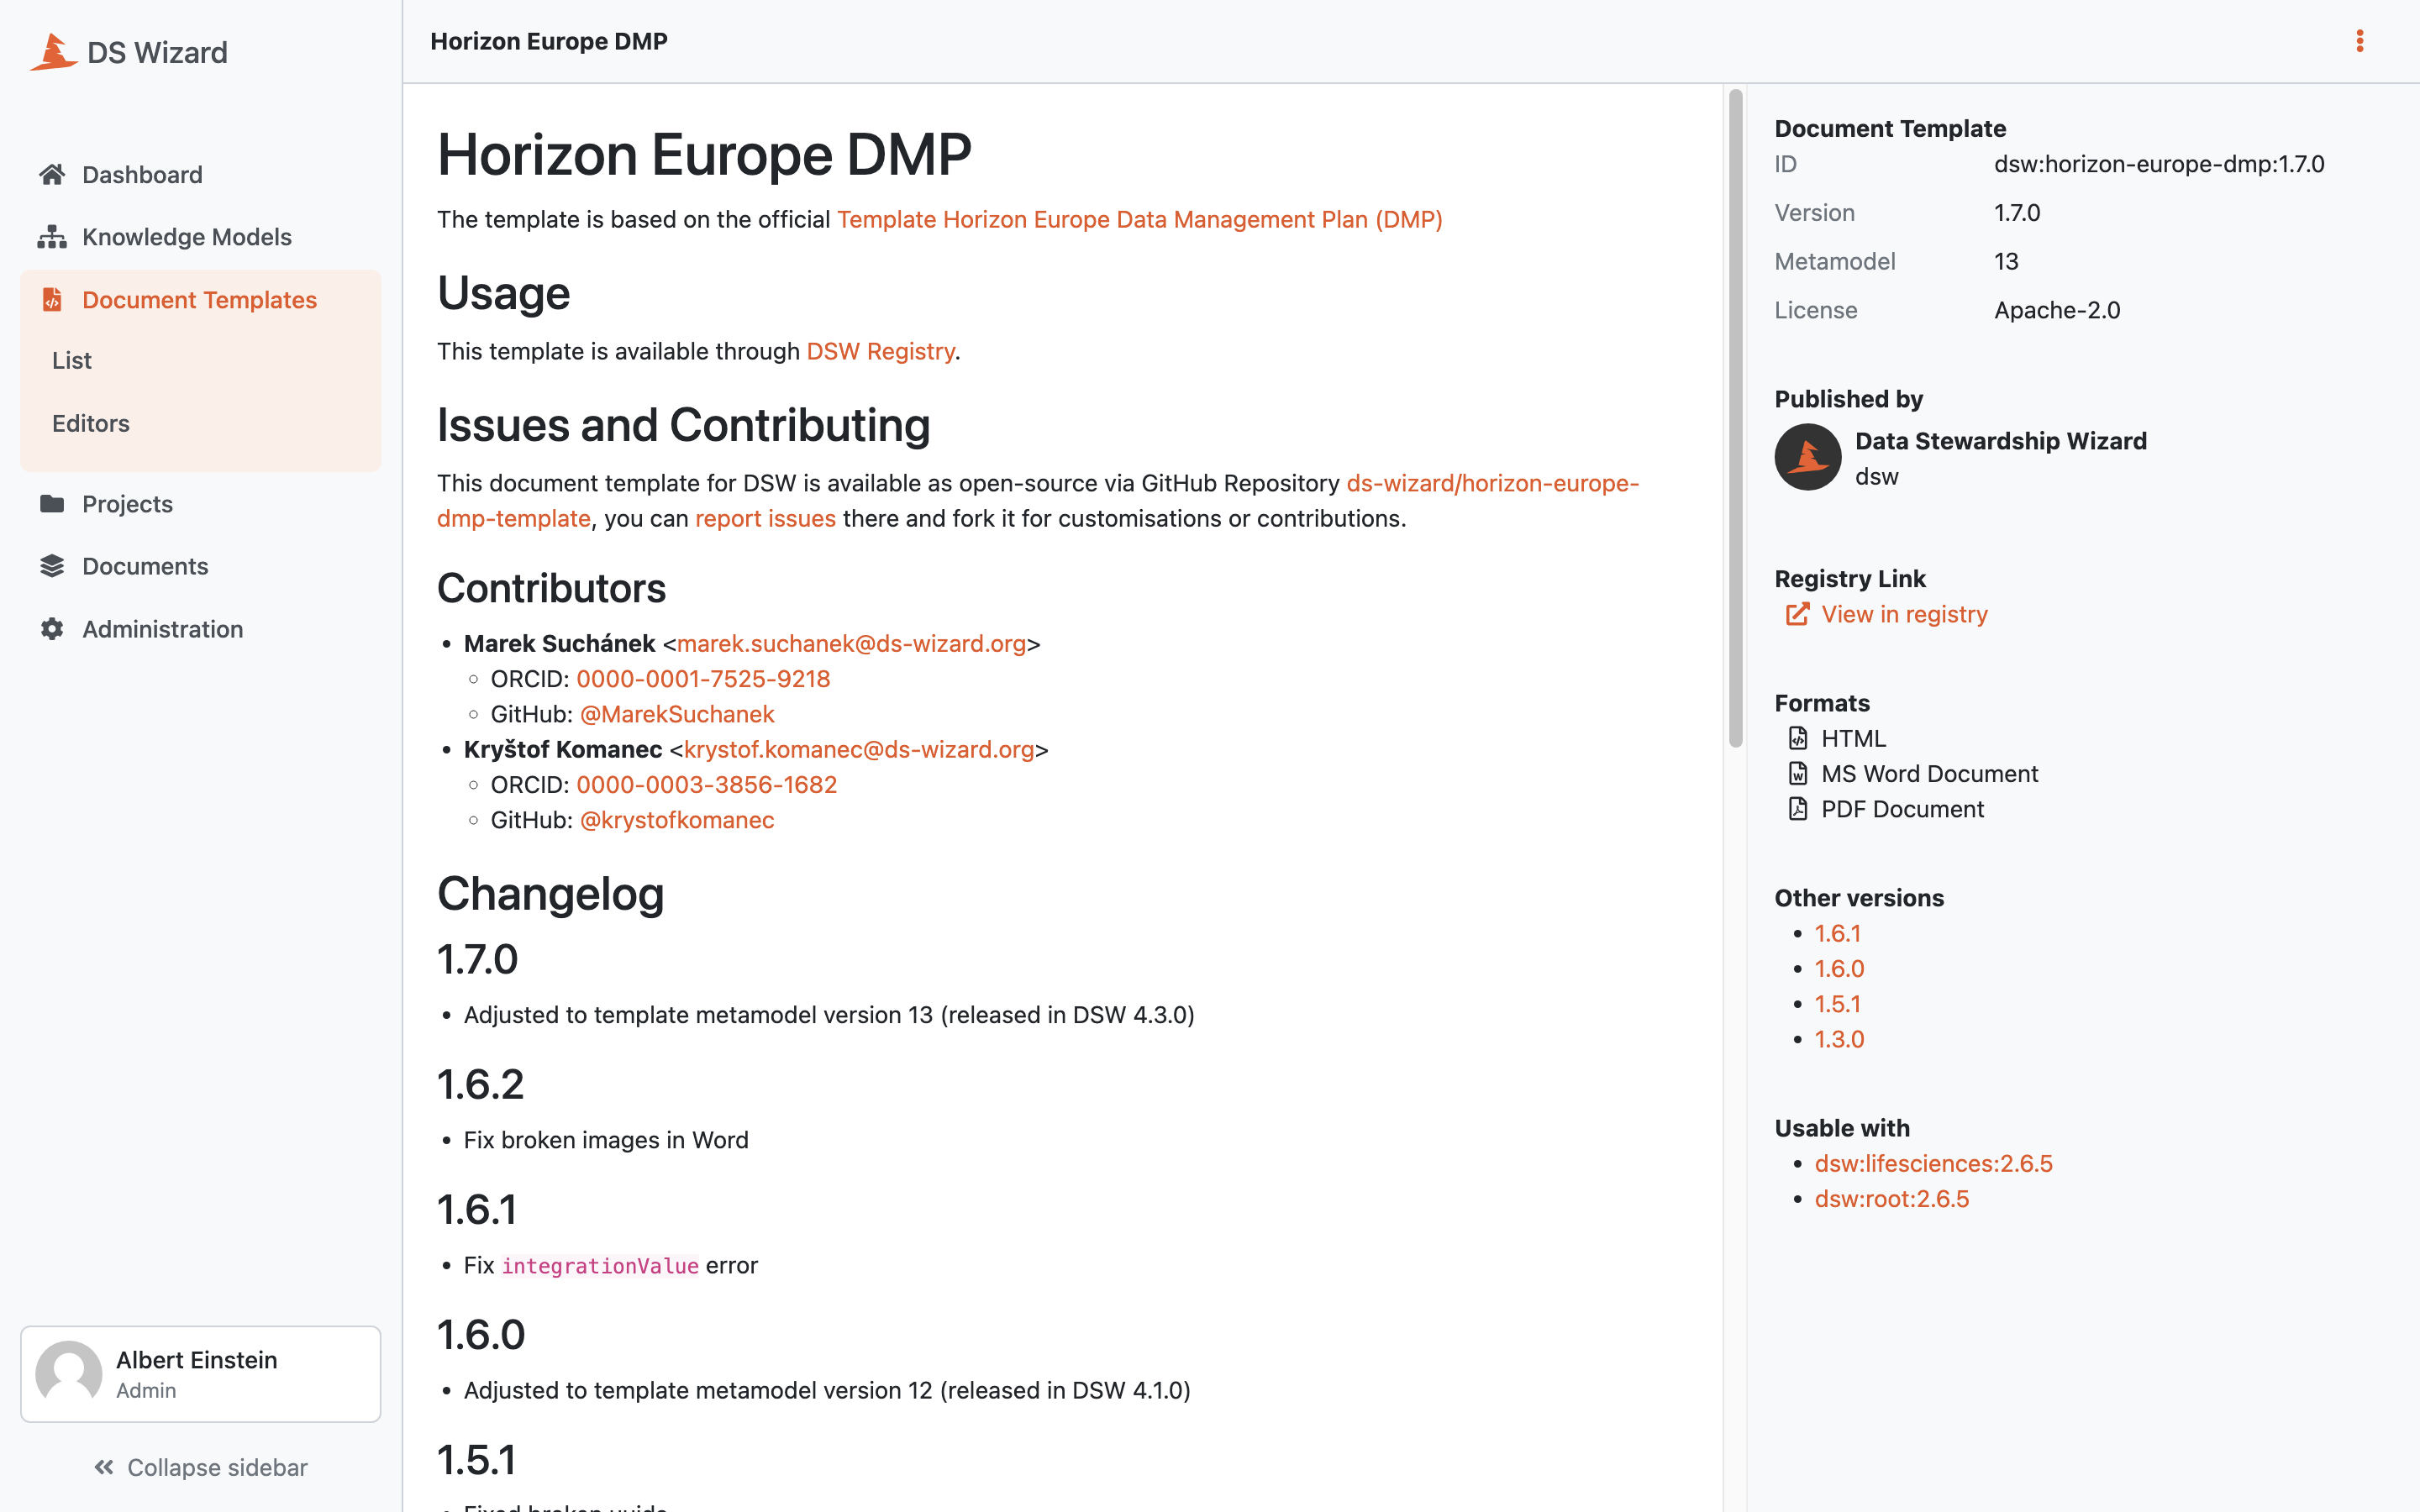
Task: Select Document Templates in sidebar
Action: pos(201,300)
